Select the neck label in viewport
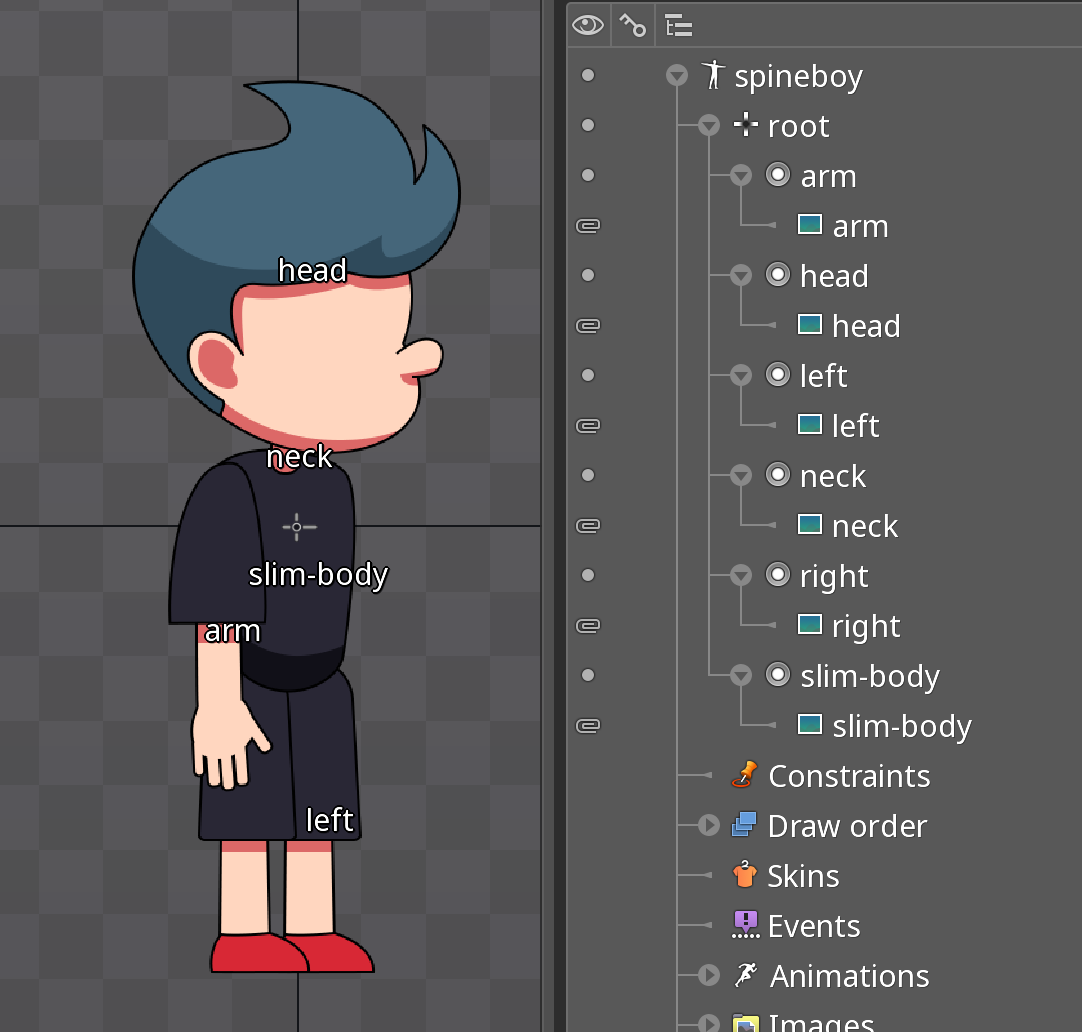1082x1032 pixels. point(299,457)
